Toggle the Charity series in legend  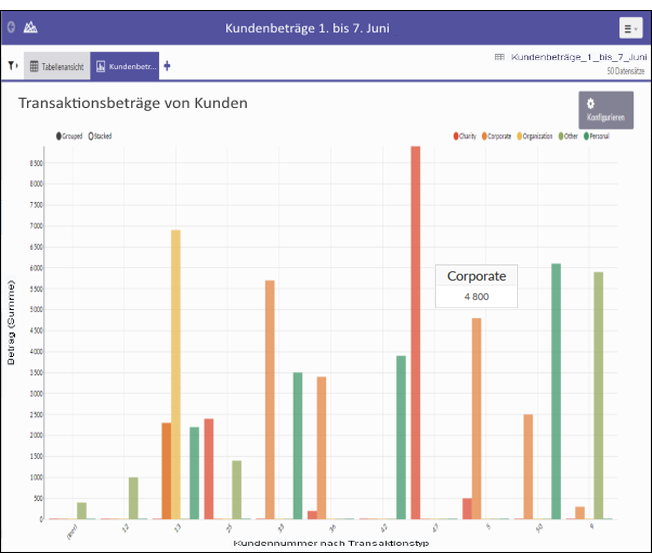click(x=466, y=136)
